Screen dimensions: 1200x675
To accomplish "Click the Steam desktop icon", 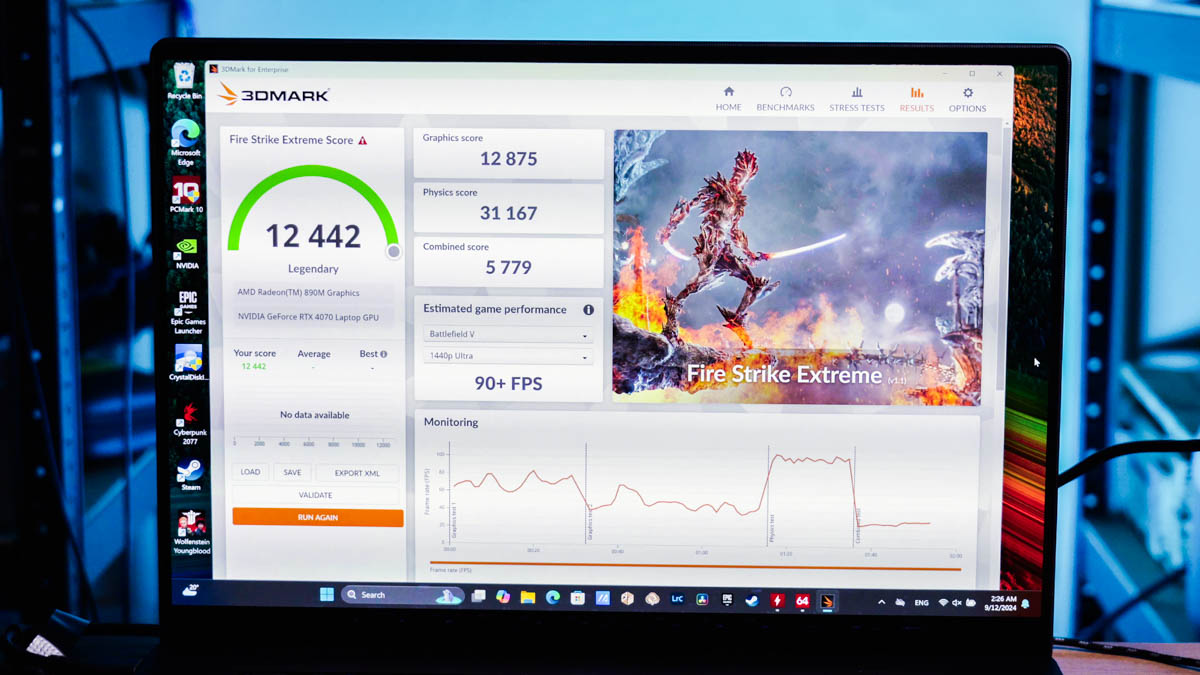I will click(x=190, y=475).
